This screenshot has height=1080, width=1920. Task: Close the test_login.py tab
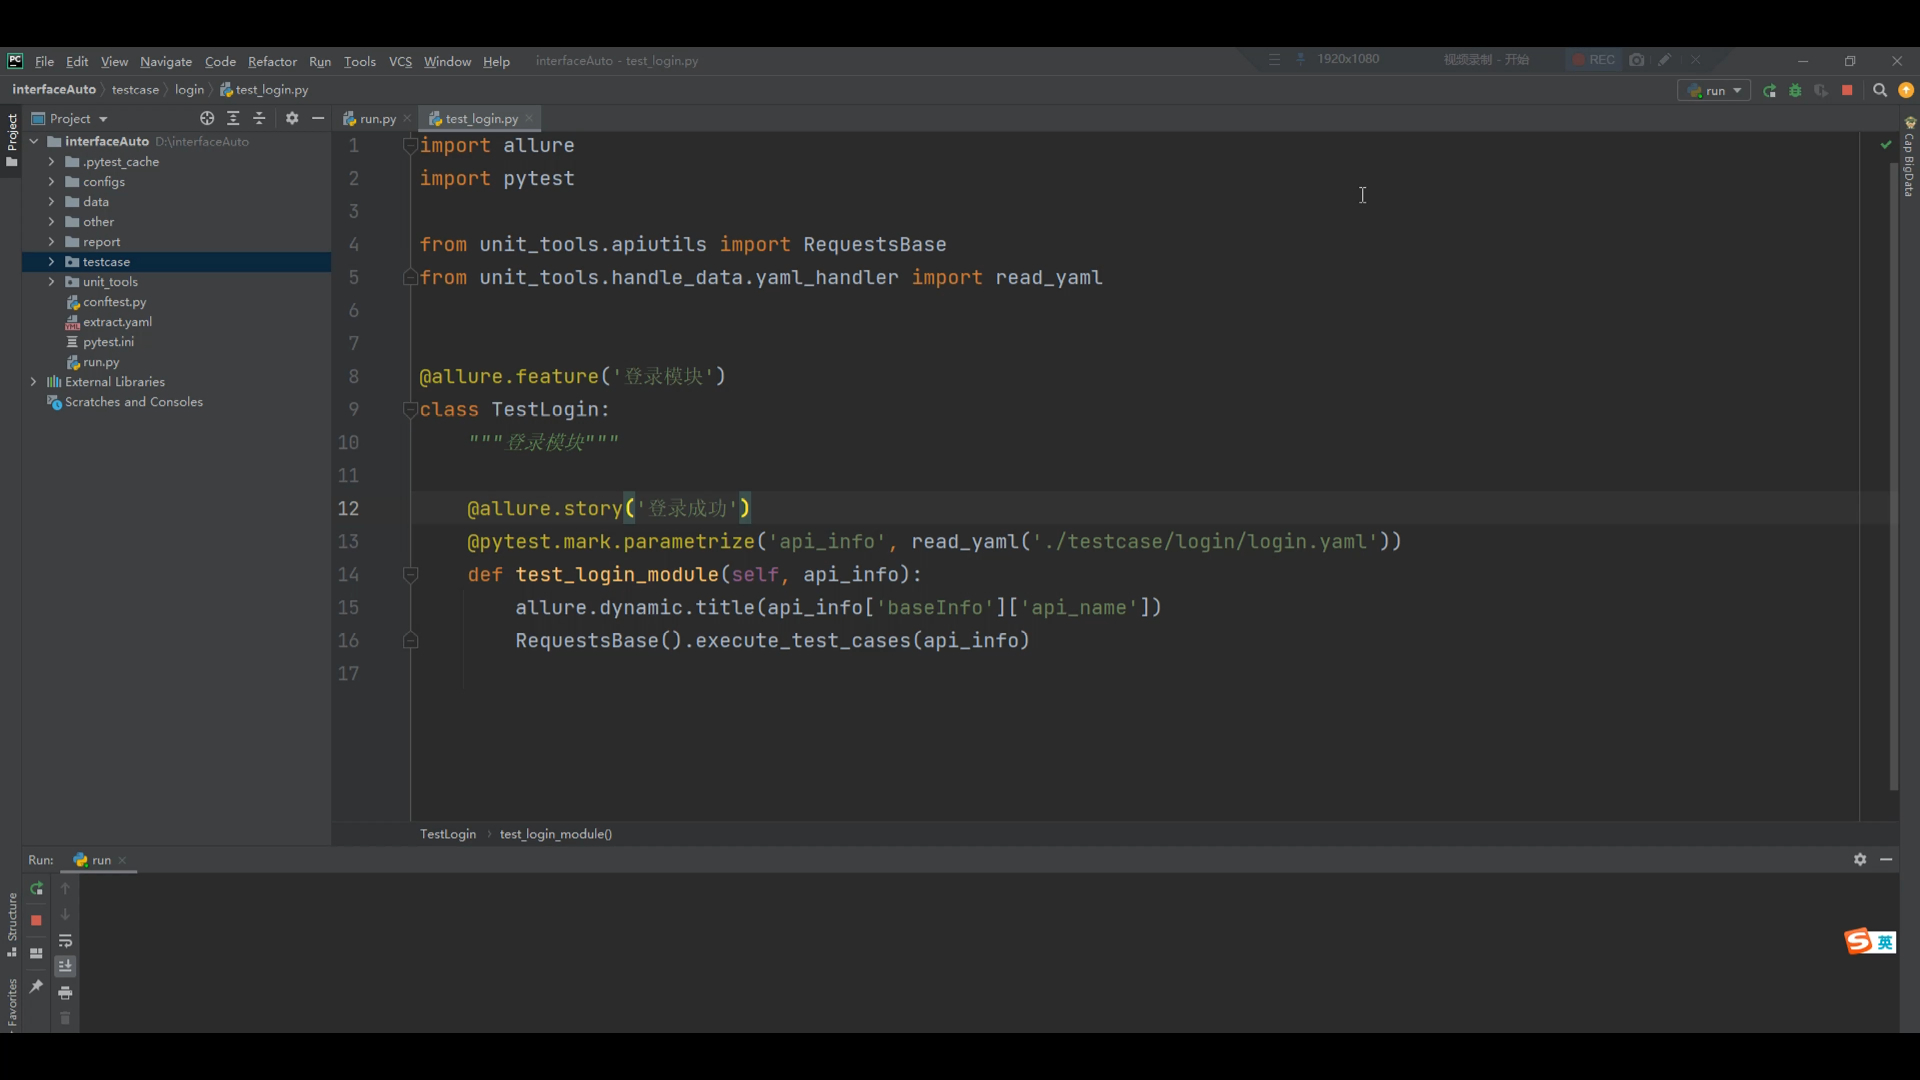pyautogui.click(x=530, y=119)
